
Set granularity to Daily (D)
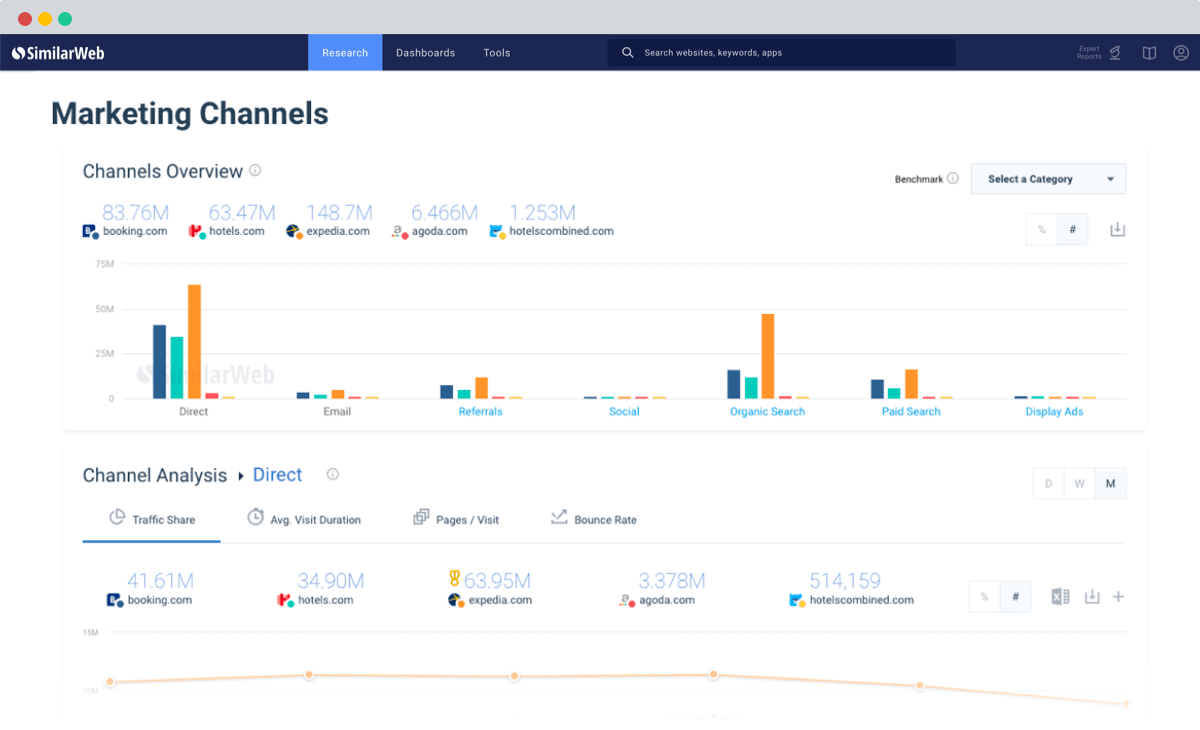pos(1049,484)
